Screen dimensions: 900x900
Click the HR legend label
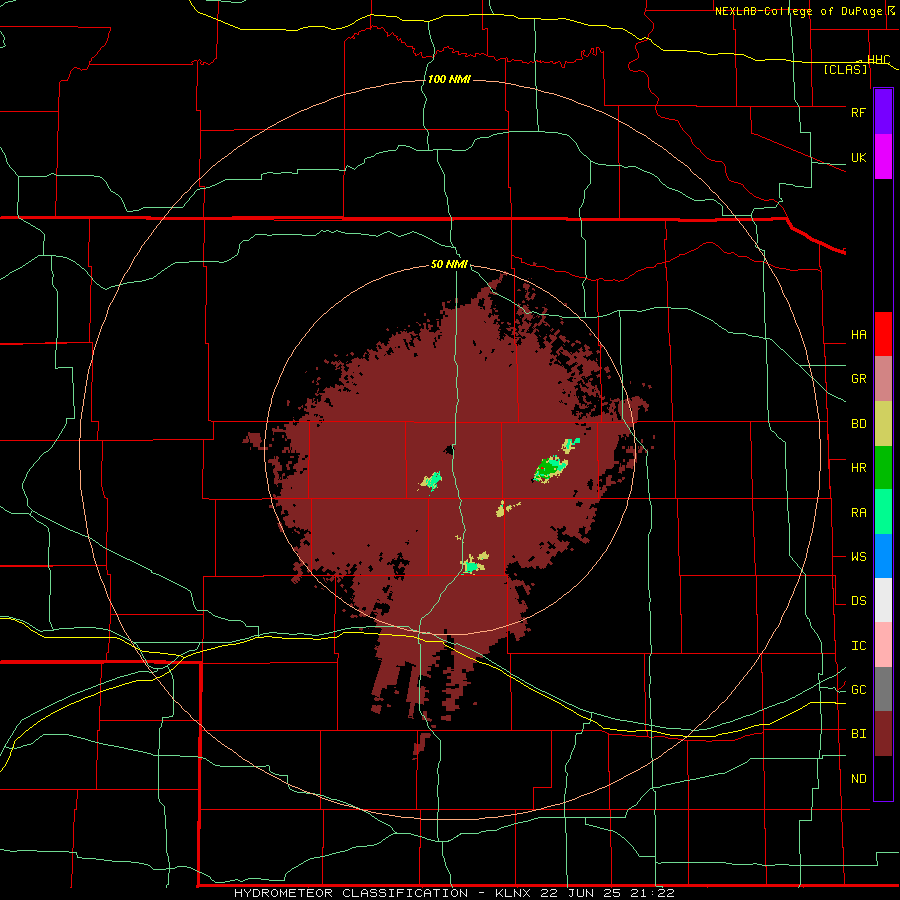click(x=858, y=468)
